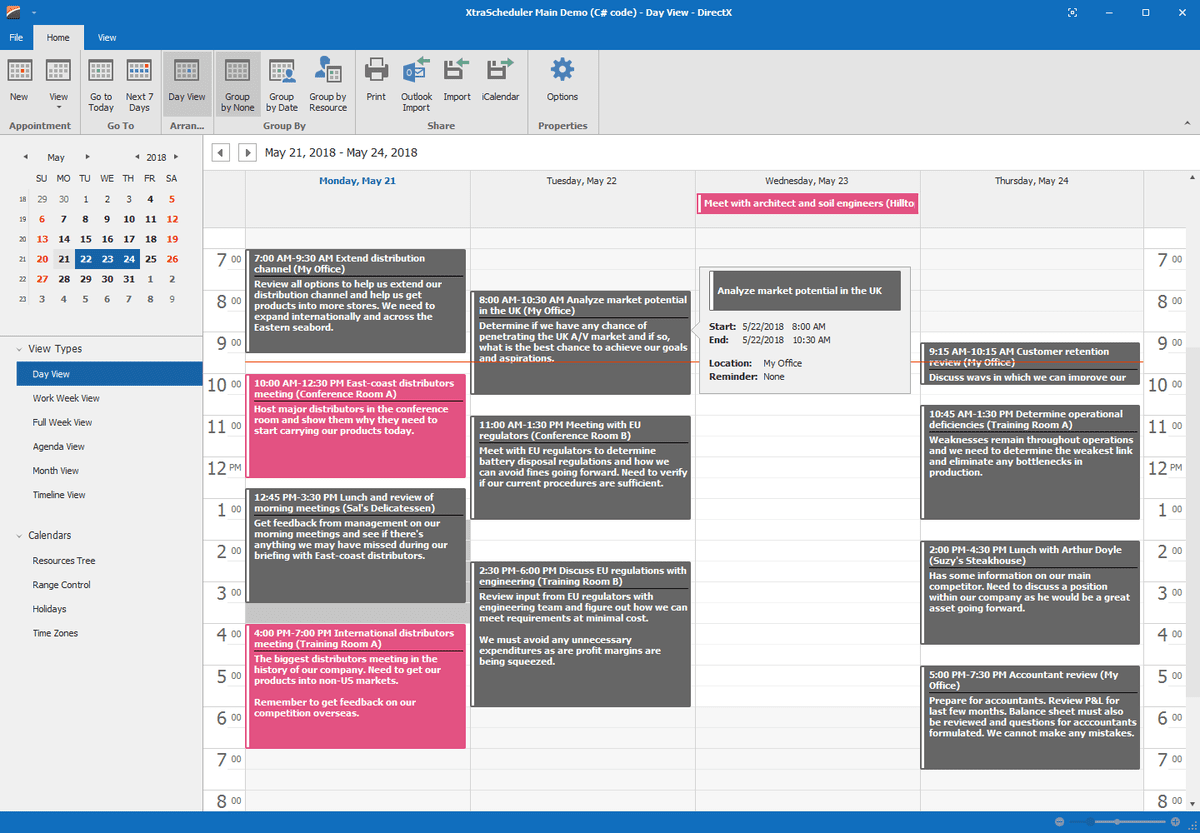
Task: Collapse the View Types section
Action: tap(19, 349)
